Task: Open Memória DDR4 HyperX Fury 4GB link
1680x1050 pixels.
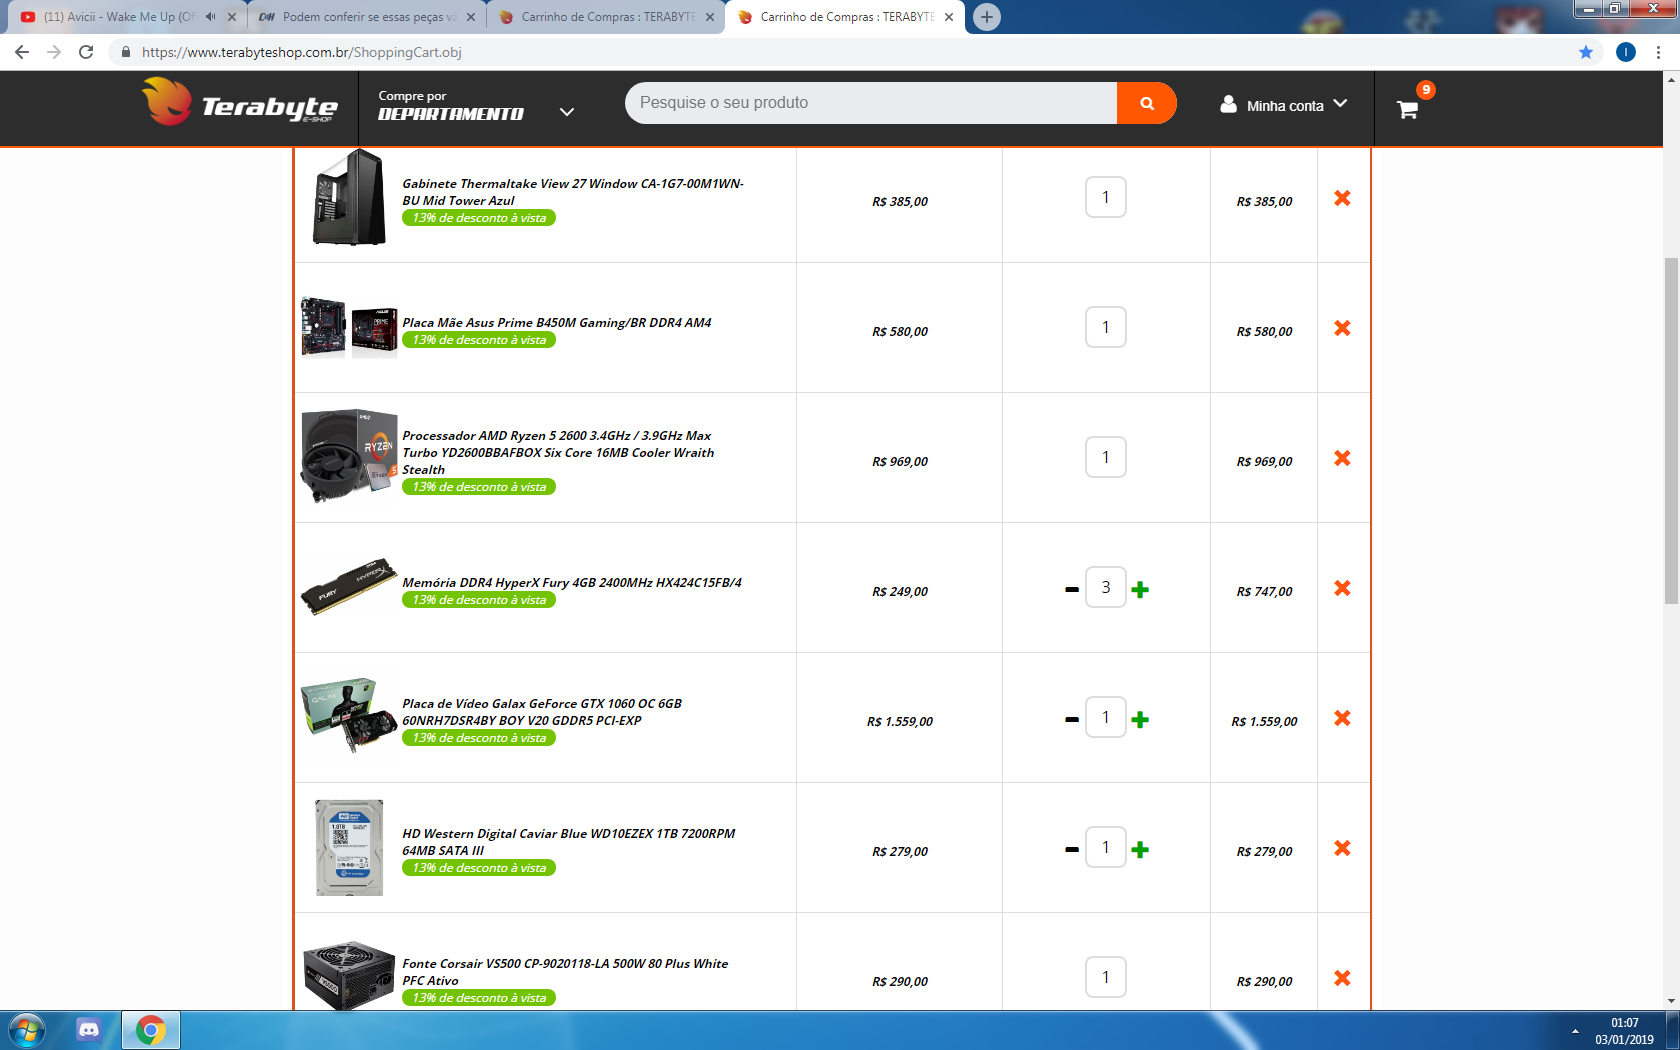Action: (572, 582)
